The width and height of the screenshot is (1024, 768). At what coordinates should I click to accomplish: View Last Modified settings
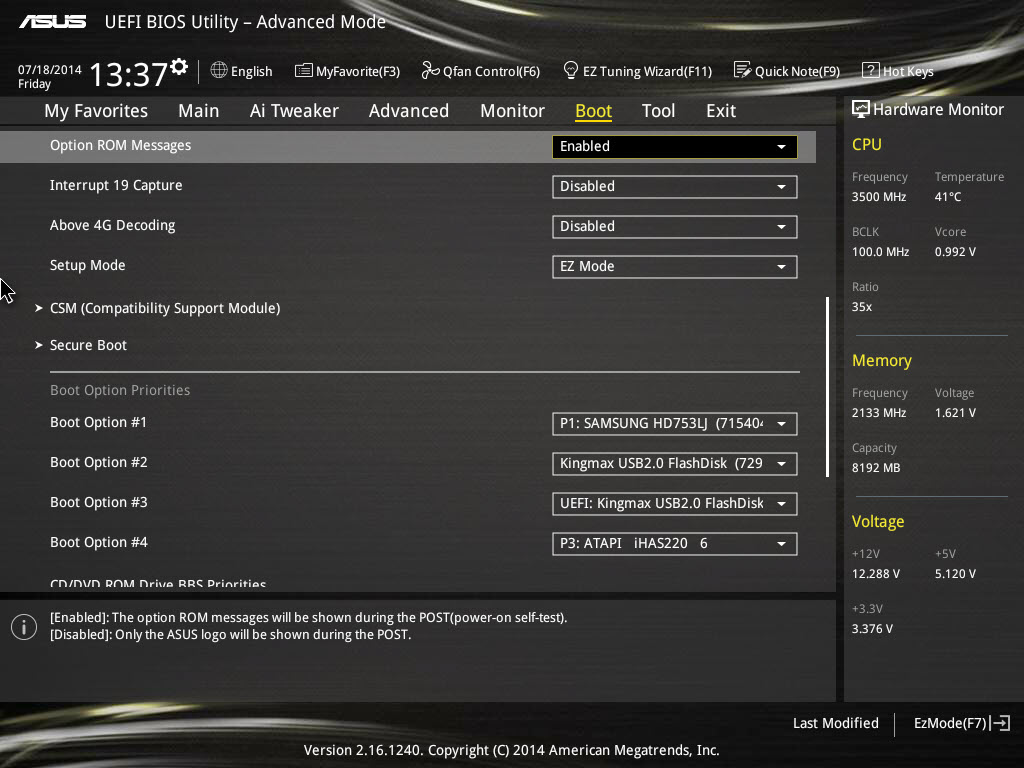835,723
